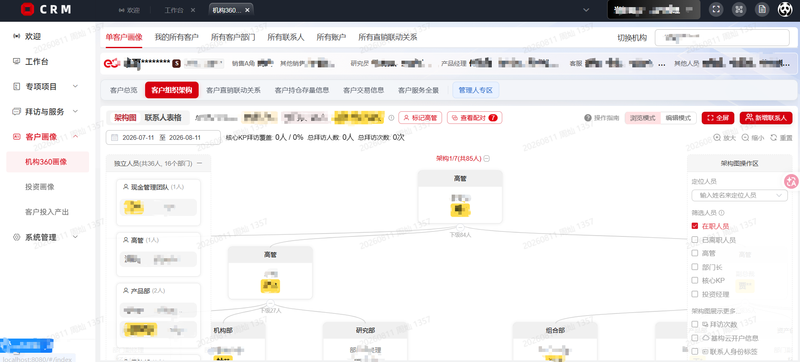Click the 缩小 zoom-out magnifier icon
The image size is (800, 362).
click(x=745, y=138)
